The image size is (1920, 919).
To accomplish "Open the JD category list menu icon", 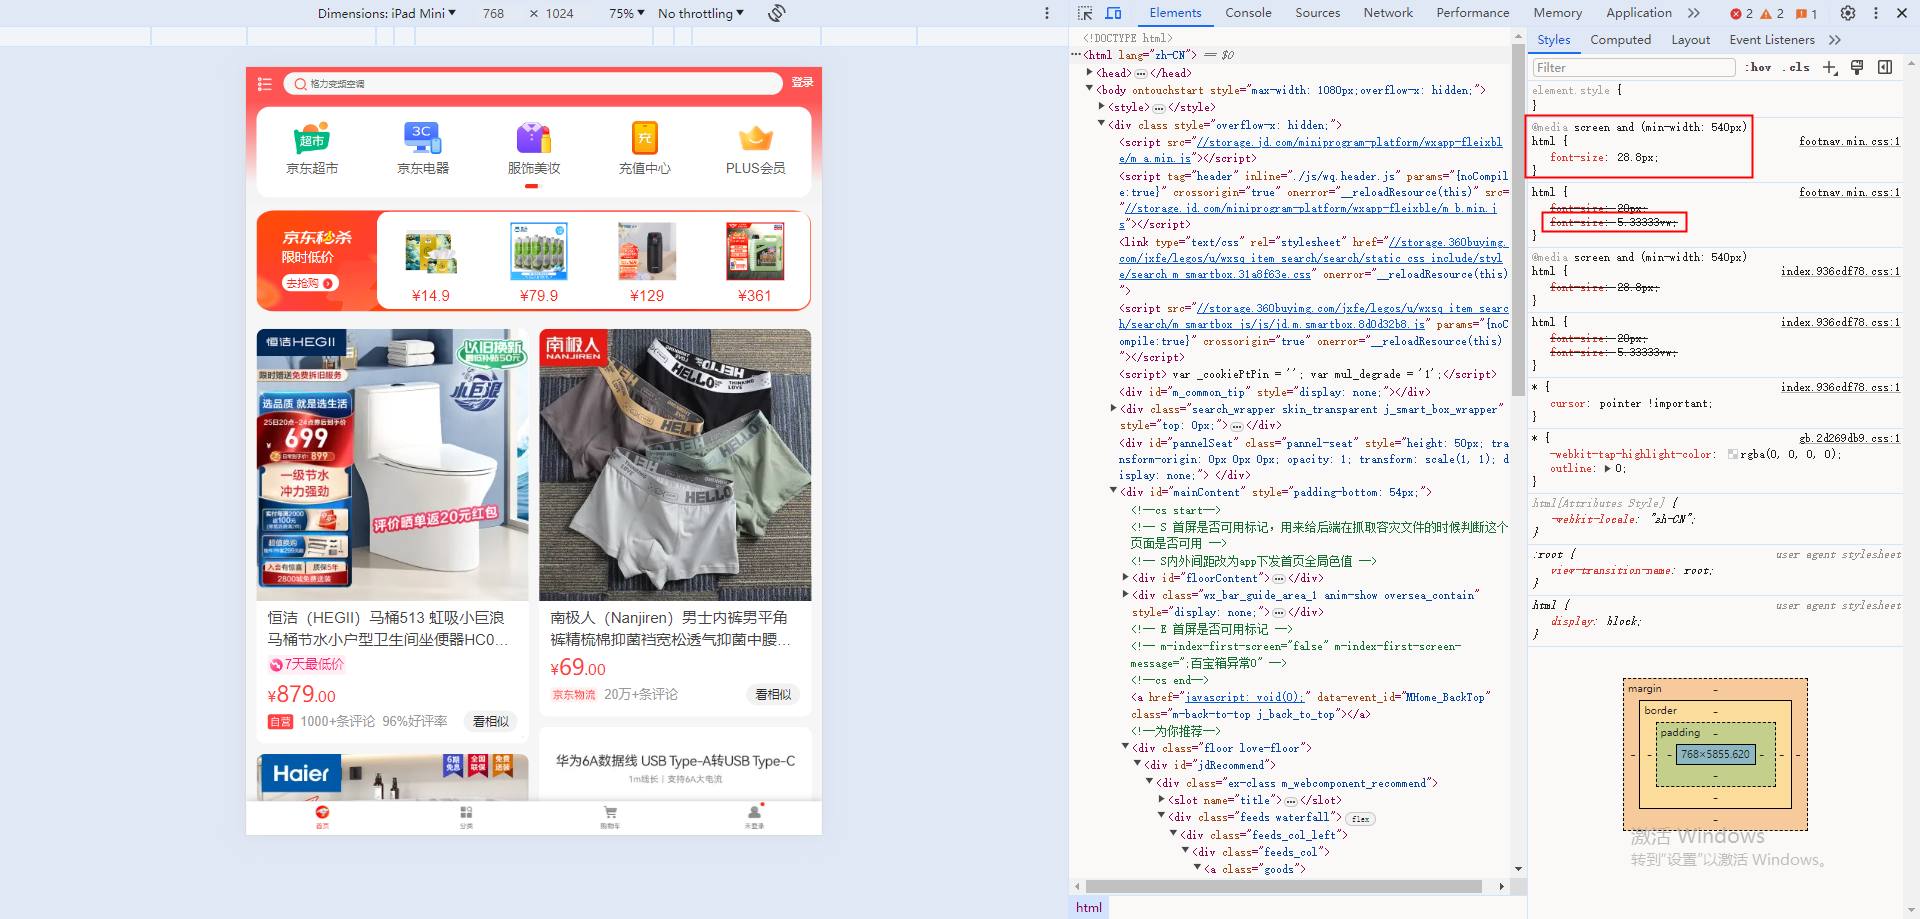I will point(265,84).
